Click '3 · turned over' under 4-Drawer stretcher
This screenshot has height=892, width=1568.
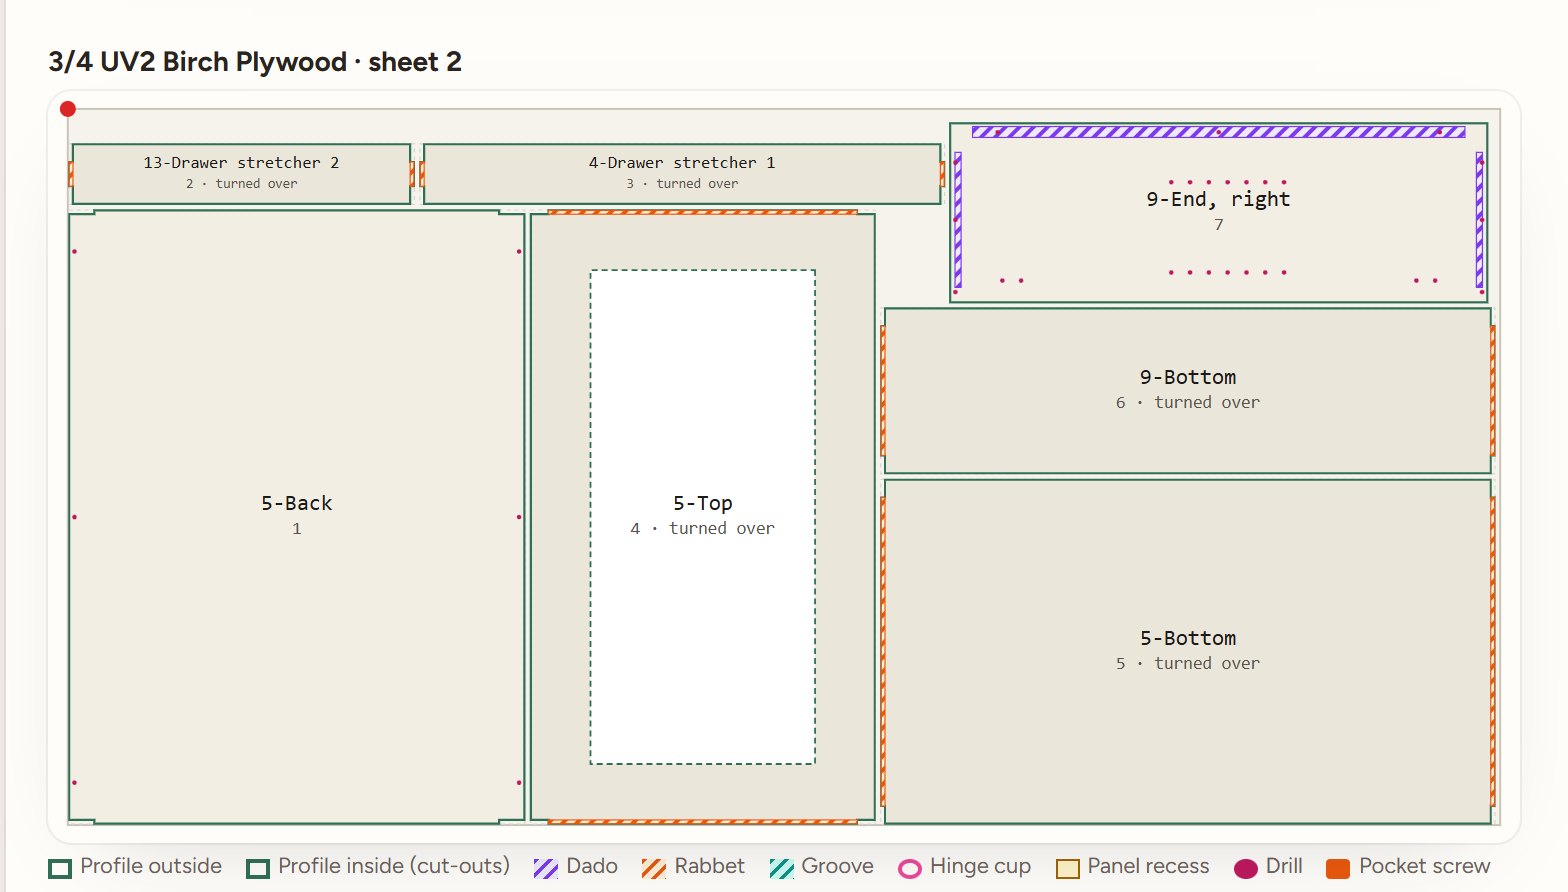point(682,184)
